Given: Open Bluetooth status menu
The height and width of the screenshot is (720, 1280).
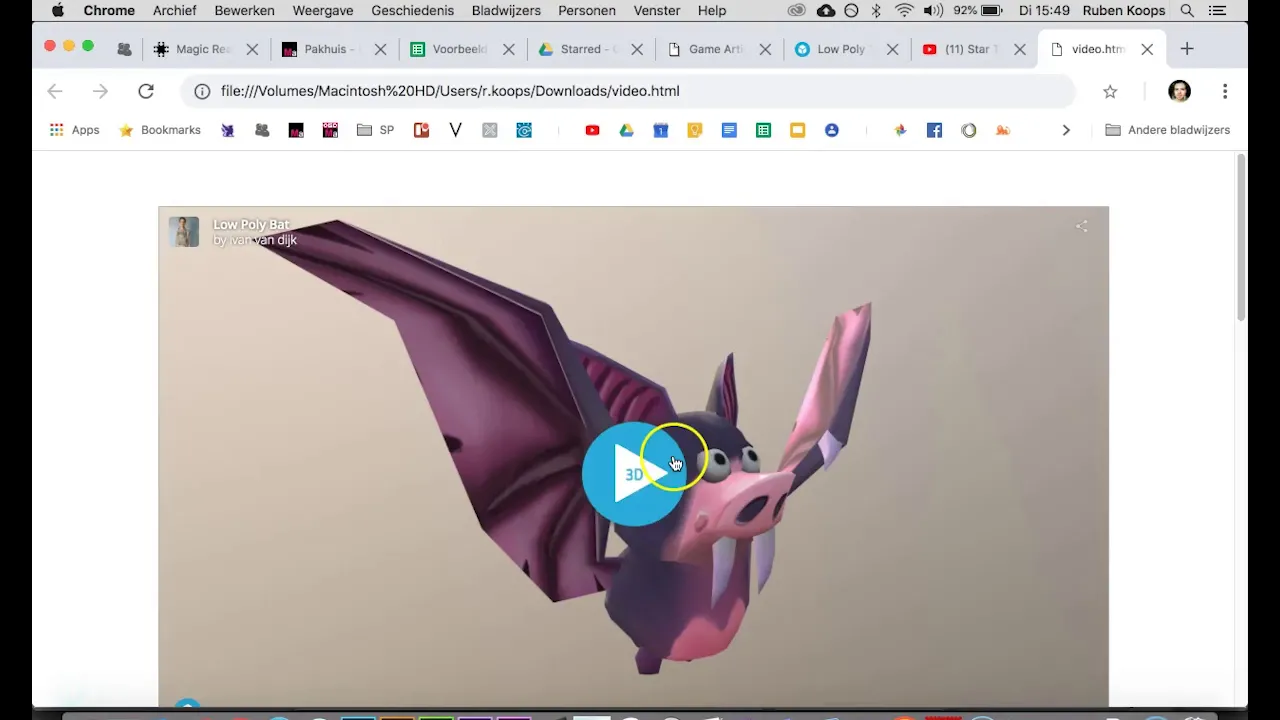Looking at the screenshot, I should point(877,11).
